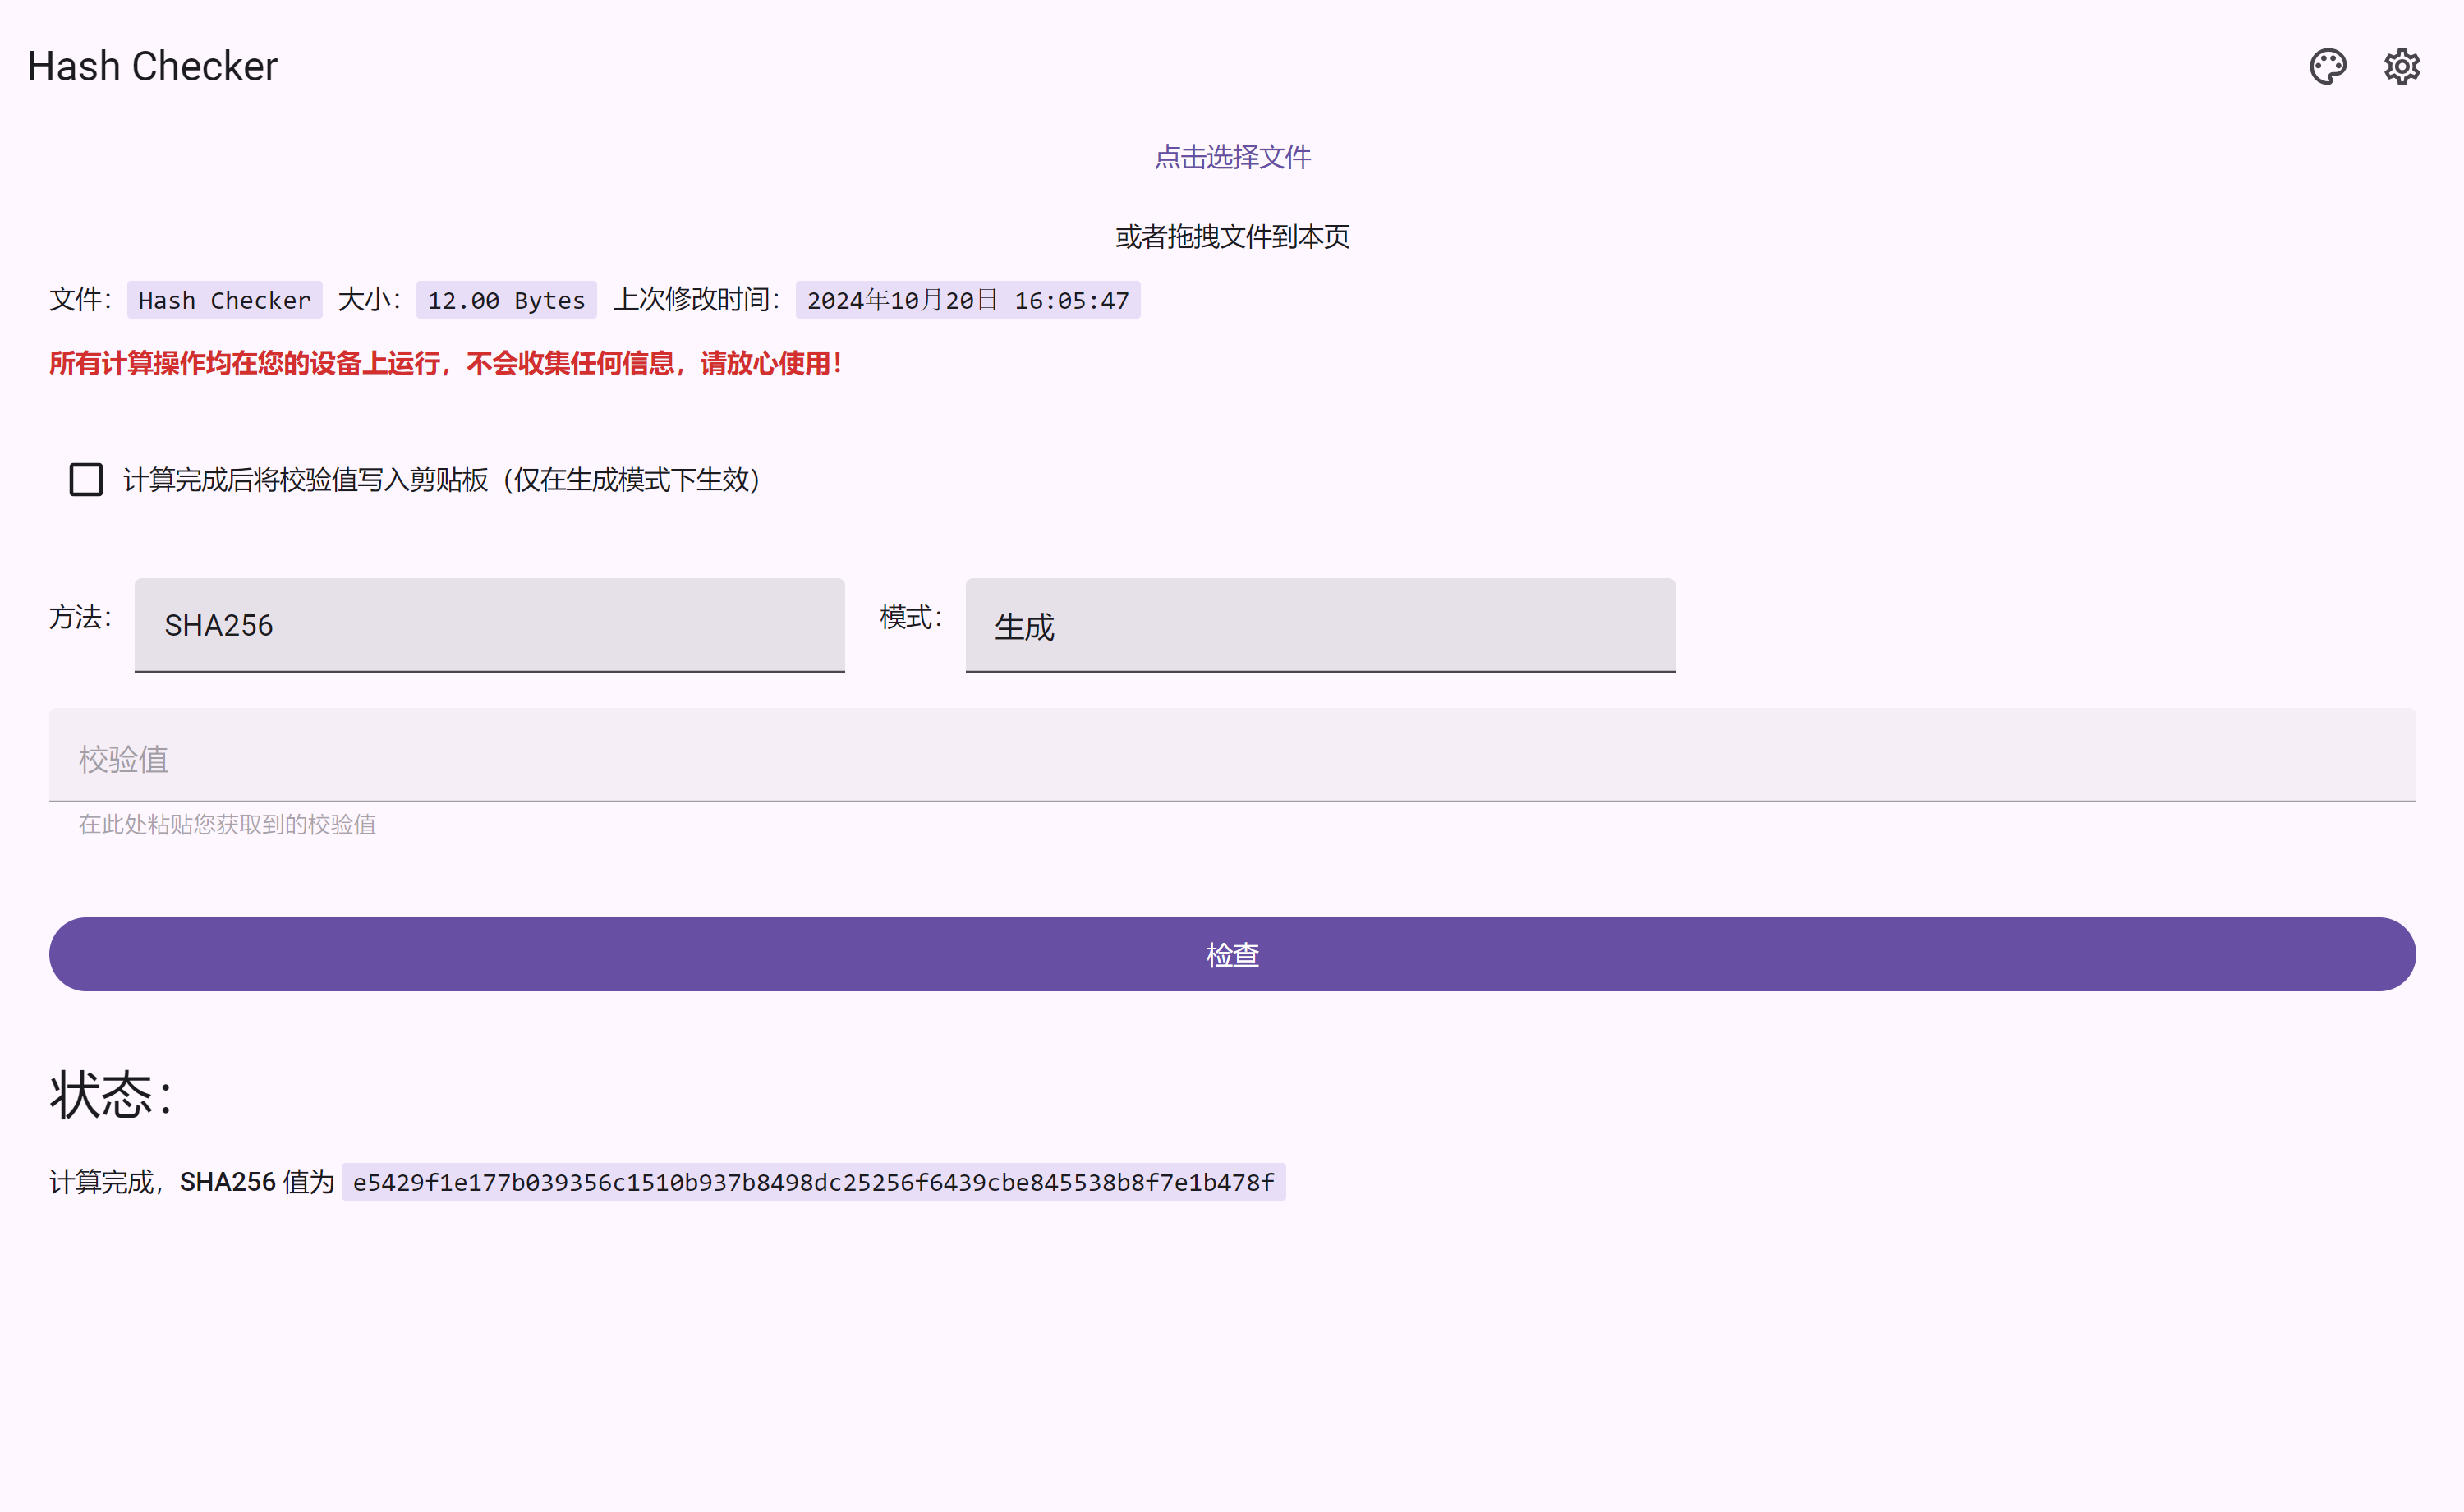Enable writing checksum to clipboard checkbox
The image size is (2464, 1512).
pyautogui.click(x=86, y=480)
